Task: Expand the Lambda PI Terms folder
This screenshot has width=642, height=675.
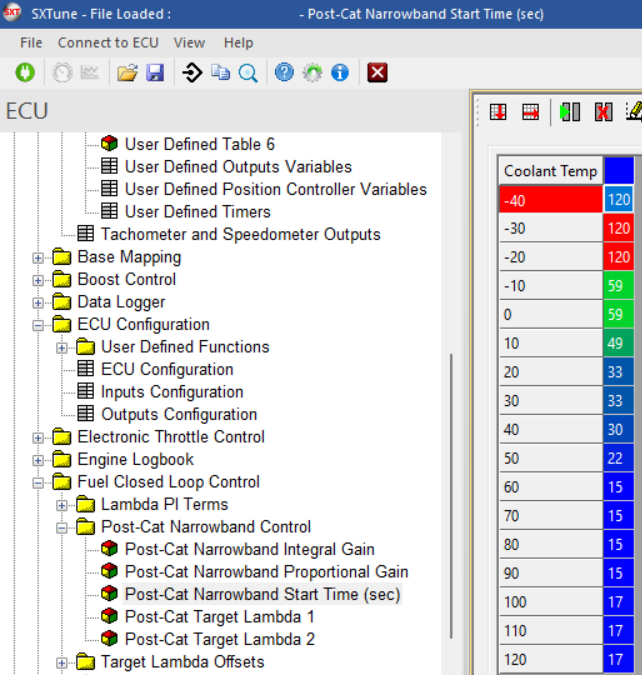Action: point(62,505)
